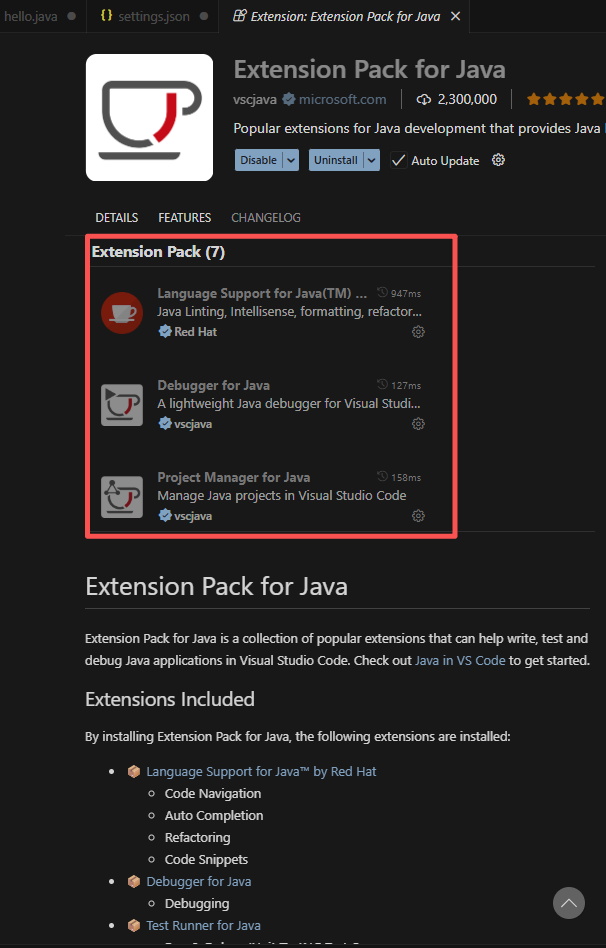This screenshot has height=948, width=606.
Task: Click the Red Hat verified publisher badge
Action: tap(165, 331)
